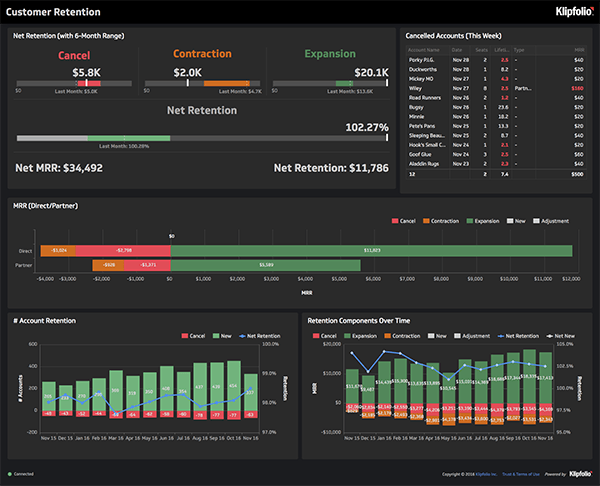Click the Direct expansion bar showing $11,823
The width and height of the screenshot is (600, 486).
[x=372, y=251]
